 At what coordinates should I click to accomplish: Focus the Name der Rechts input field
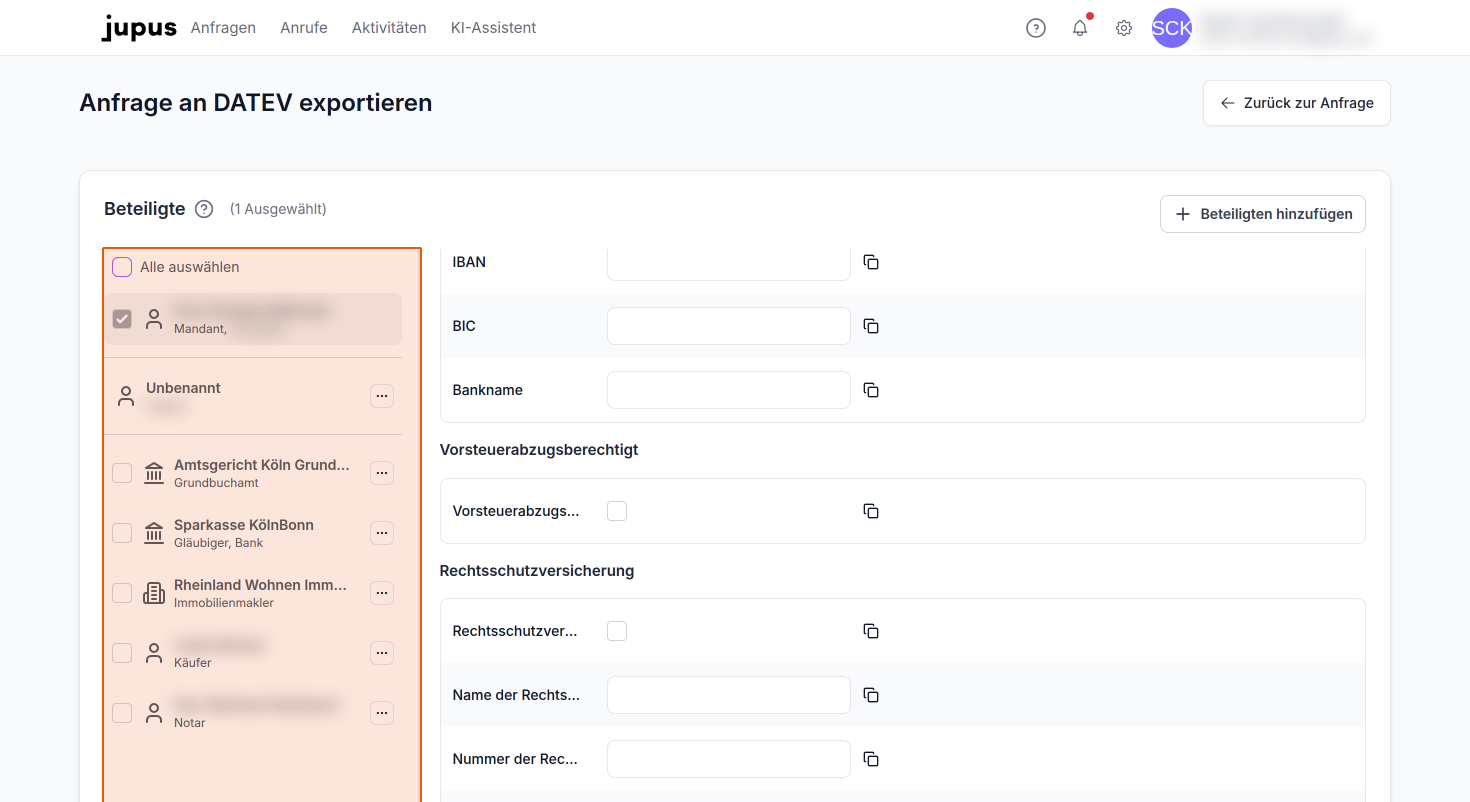[729, 695]
